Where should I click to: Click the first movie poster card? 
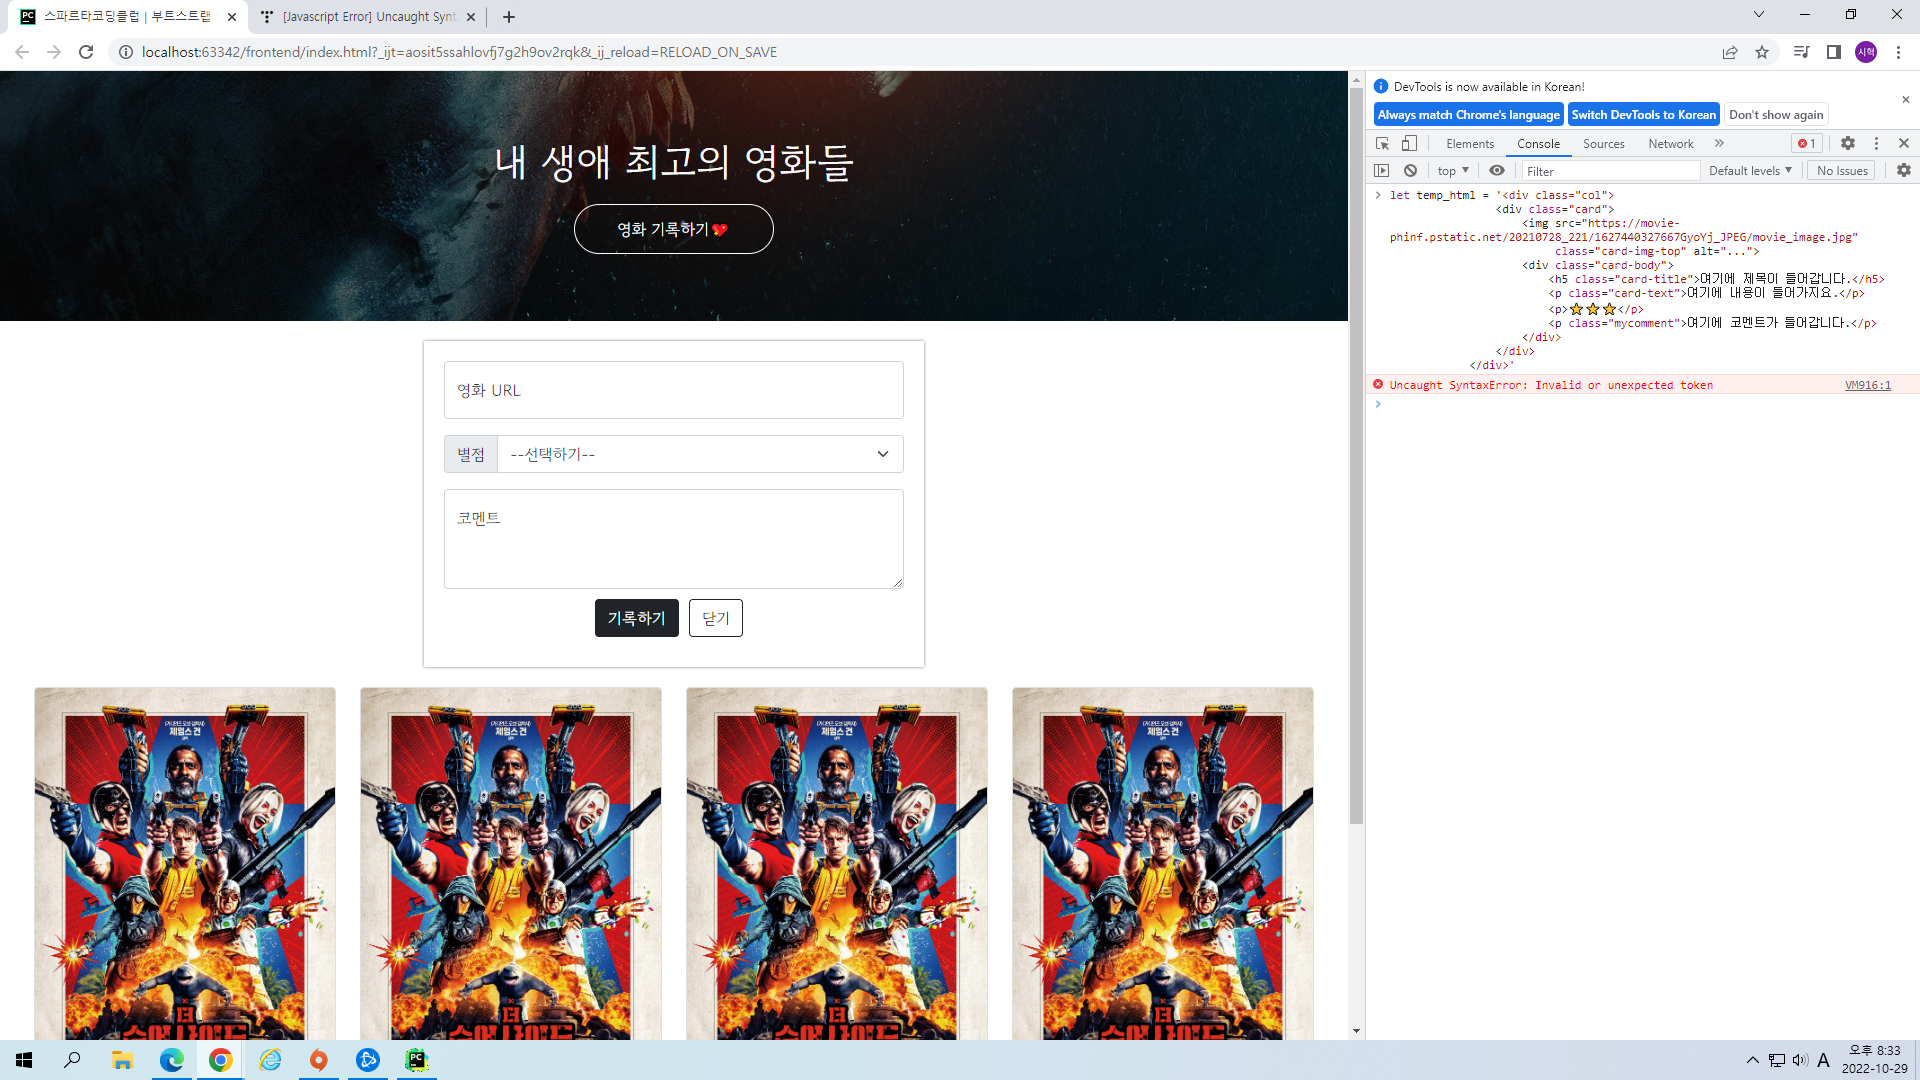click(185, 863)
